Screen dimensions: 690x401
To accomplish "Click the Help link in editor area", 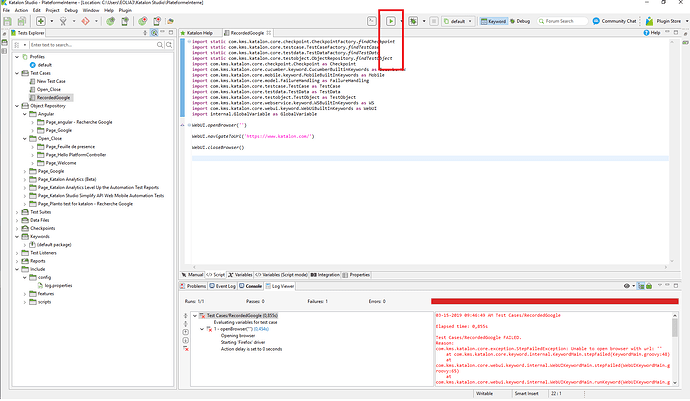I will click(652, 33).
